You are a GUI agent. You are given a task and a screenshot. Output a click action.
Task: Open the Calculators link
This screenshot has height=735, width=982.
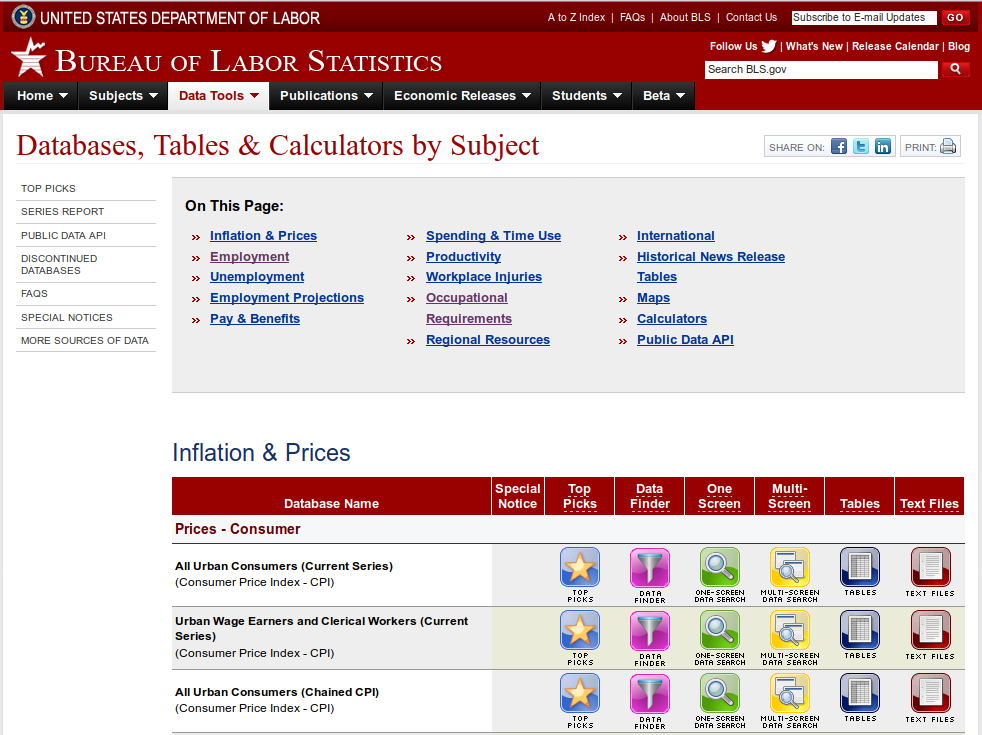pos(671,318)
